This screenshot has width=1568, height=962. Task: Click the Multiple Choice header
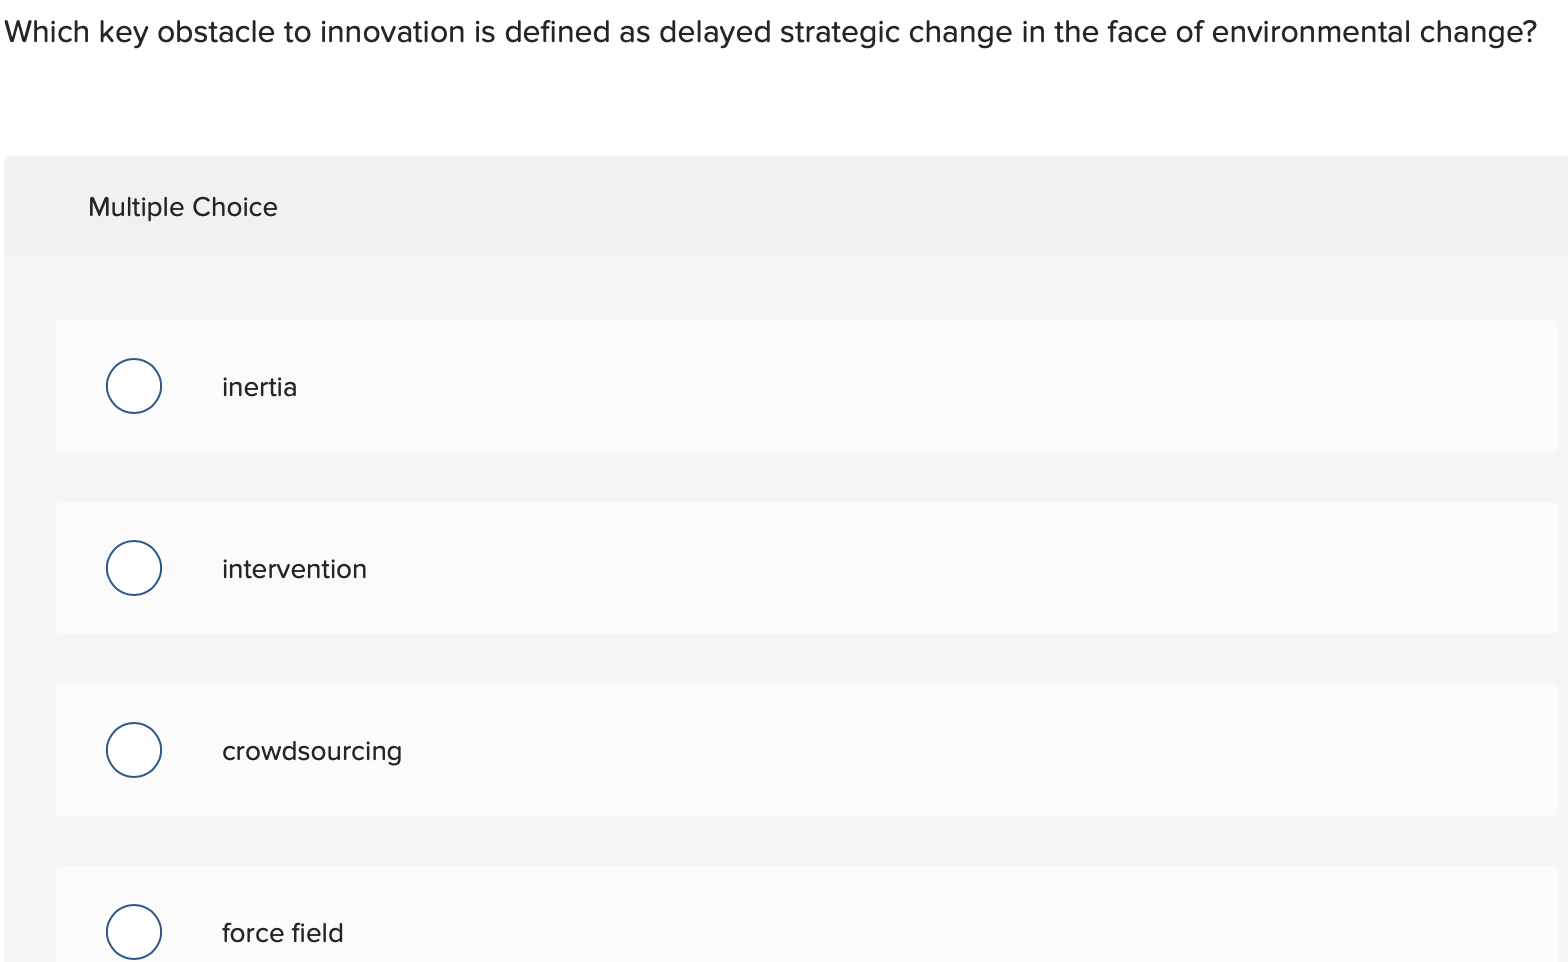pos(183,207)
